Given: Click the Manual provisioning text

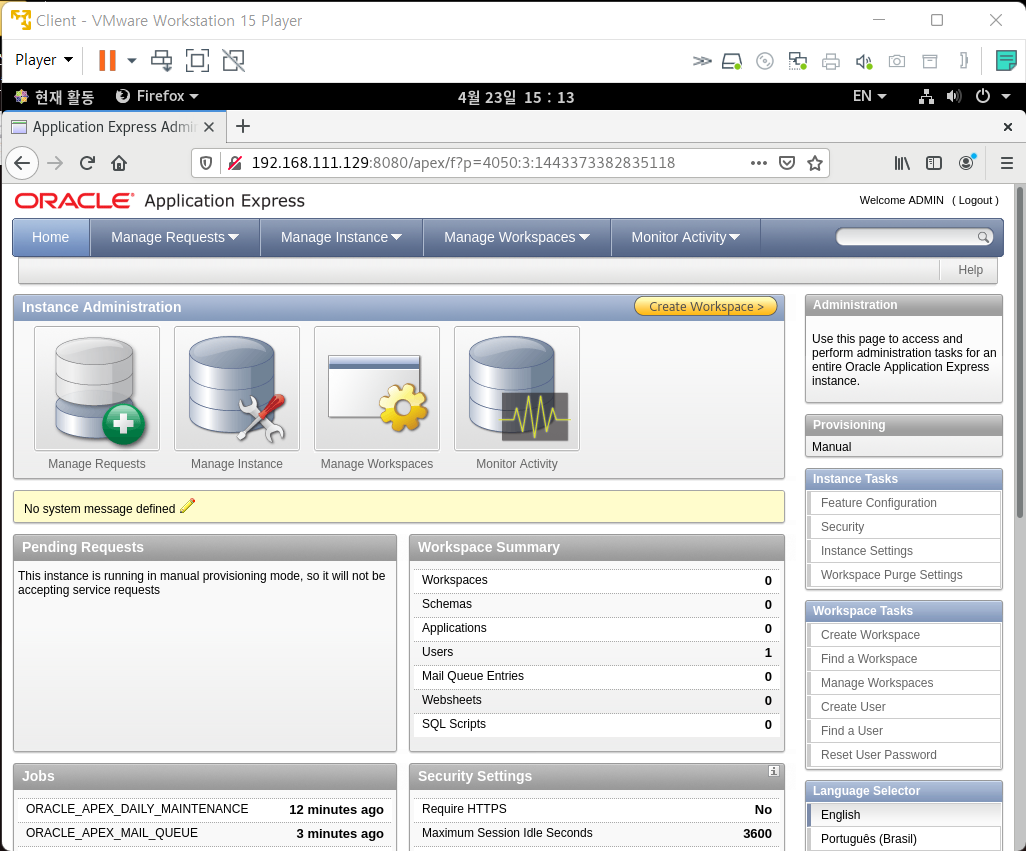Looking at the screenshot, I should 831,447.
